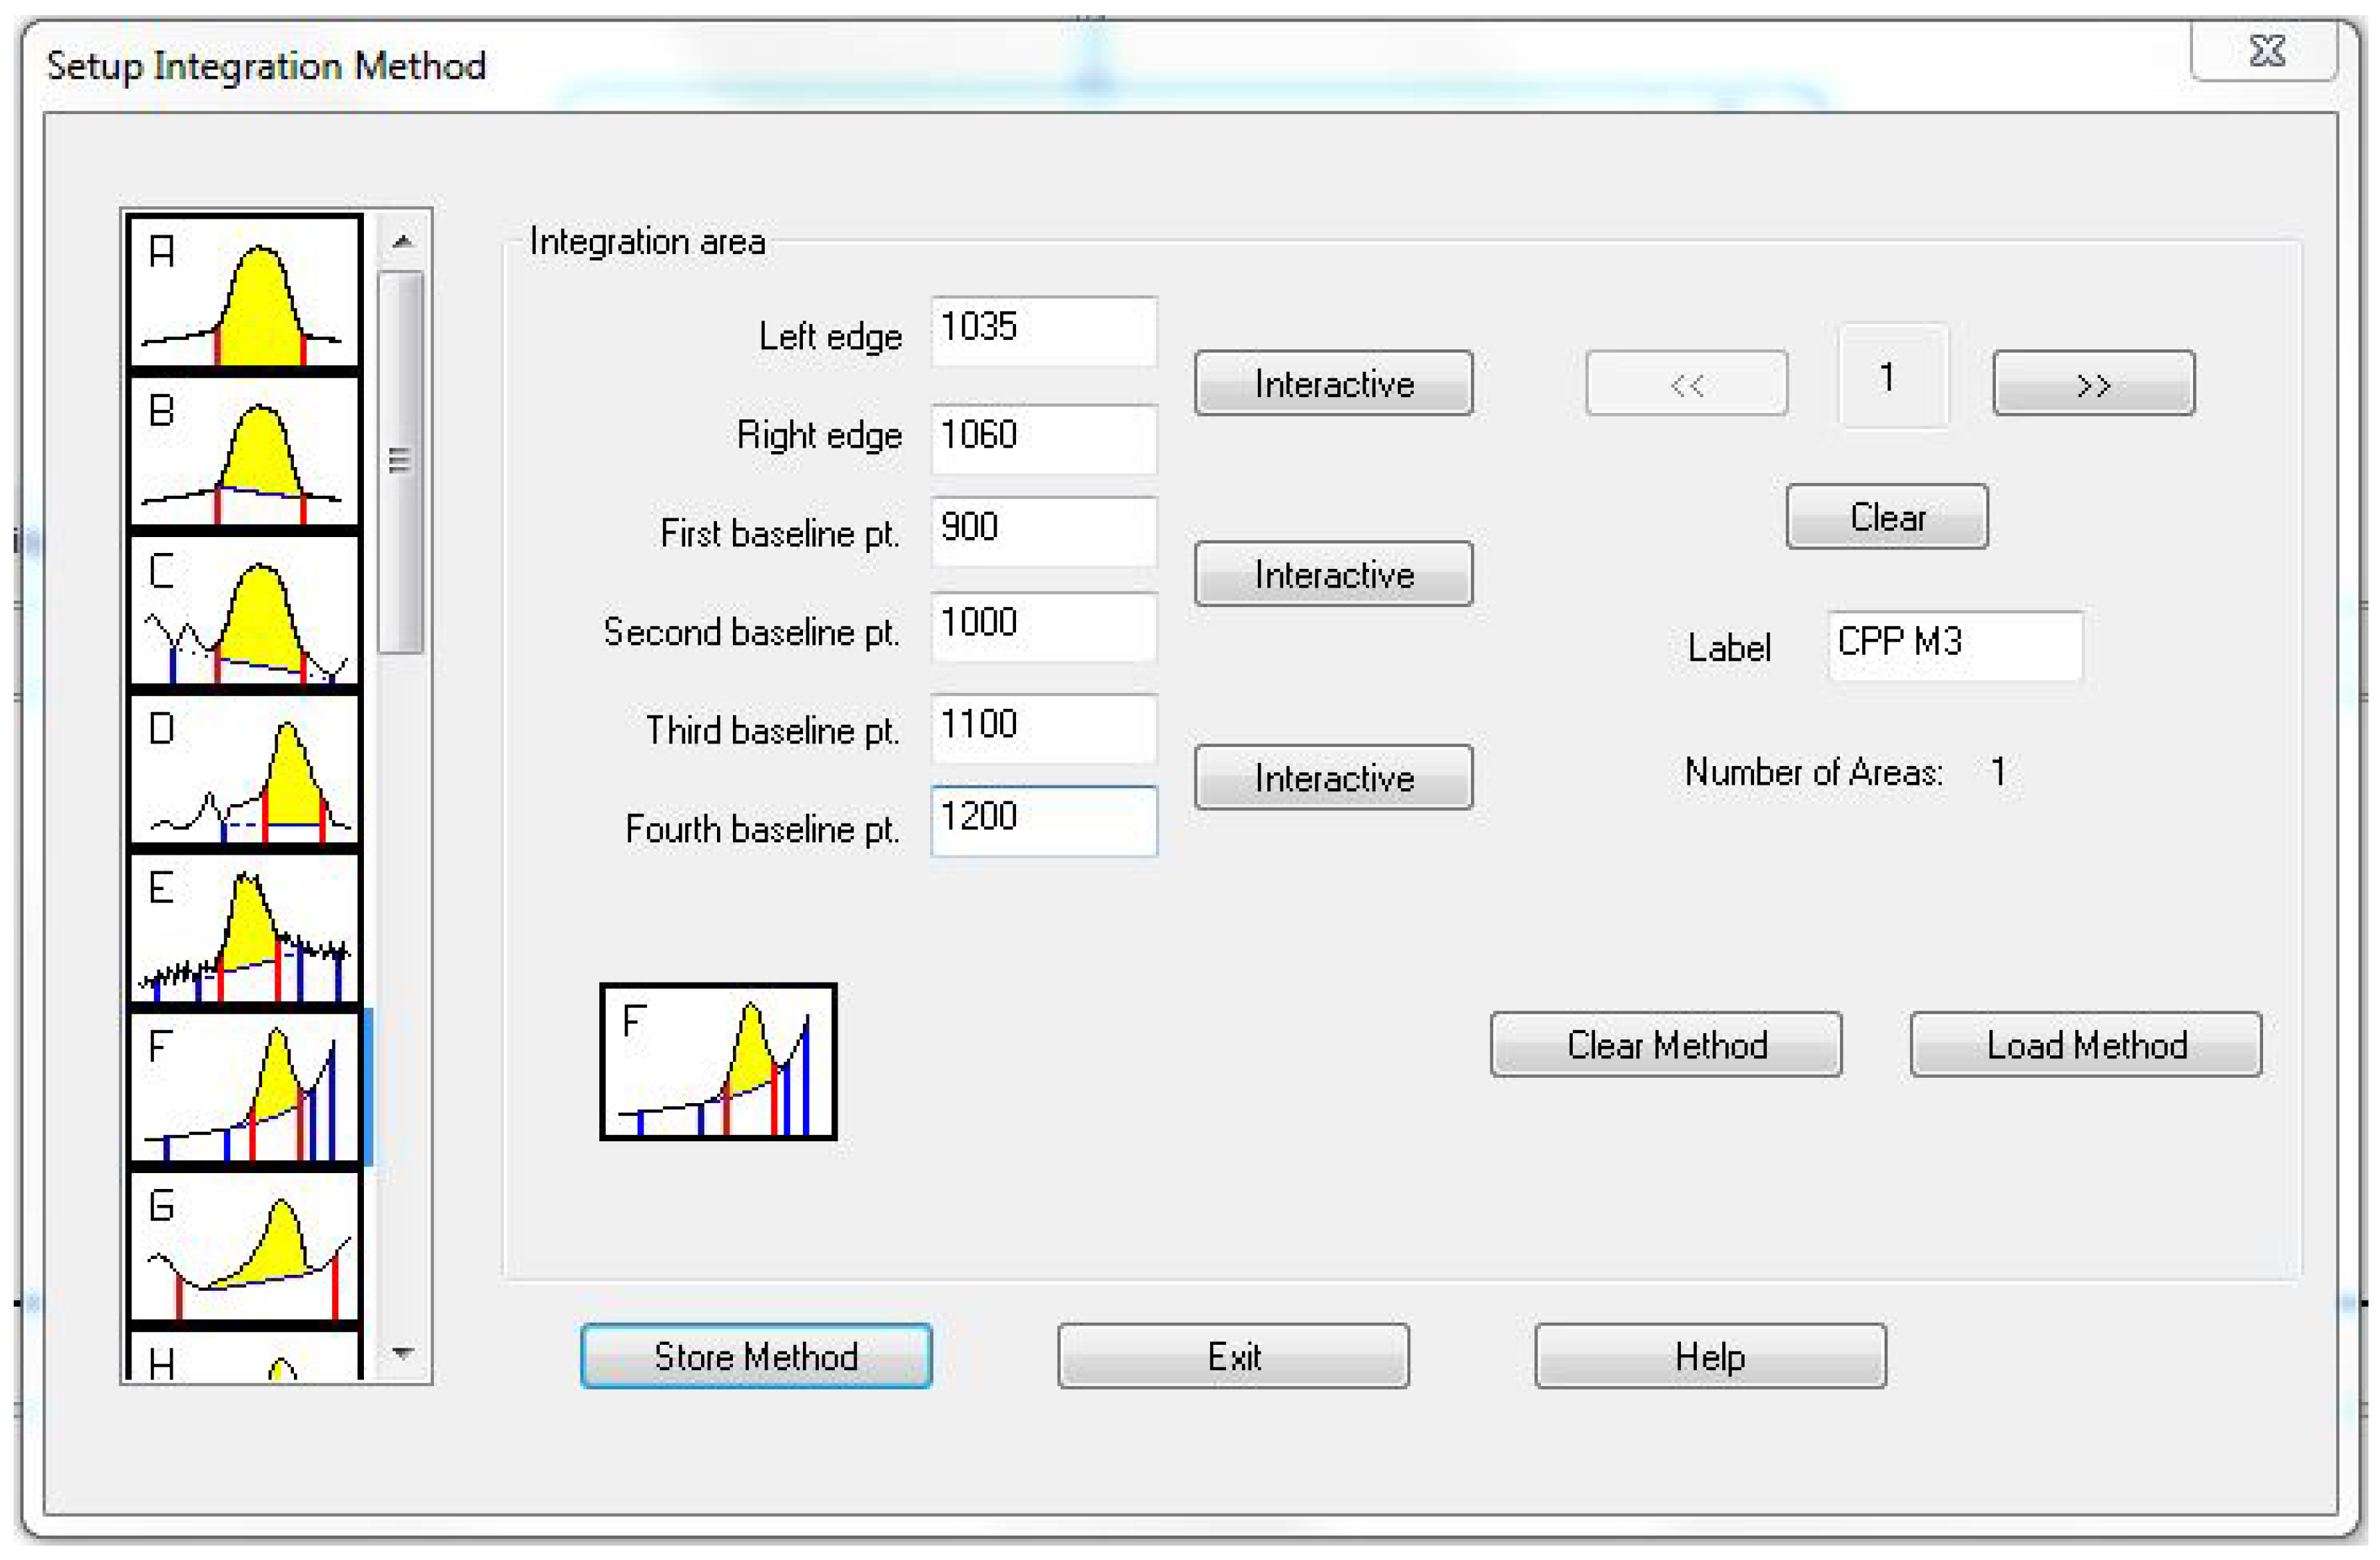This screenshot has height=1560, width=2380.
Task: Click the Fourth baseline pt. field
Action: tap(1044, 821)
